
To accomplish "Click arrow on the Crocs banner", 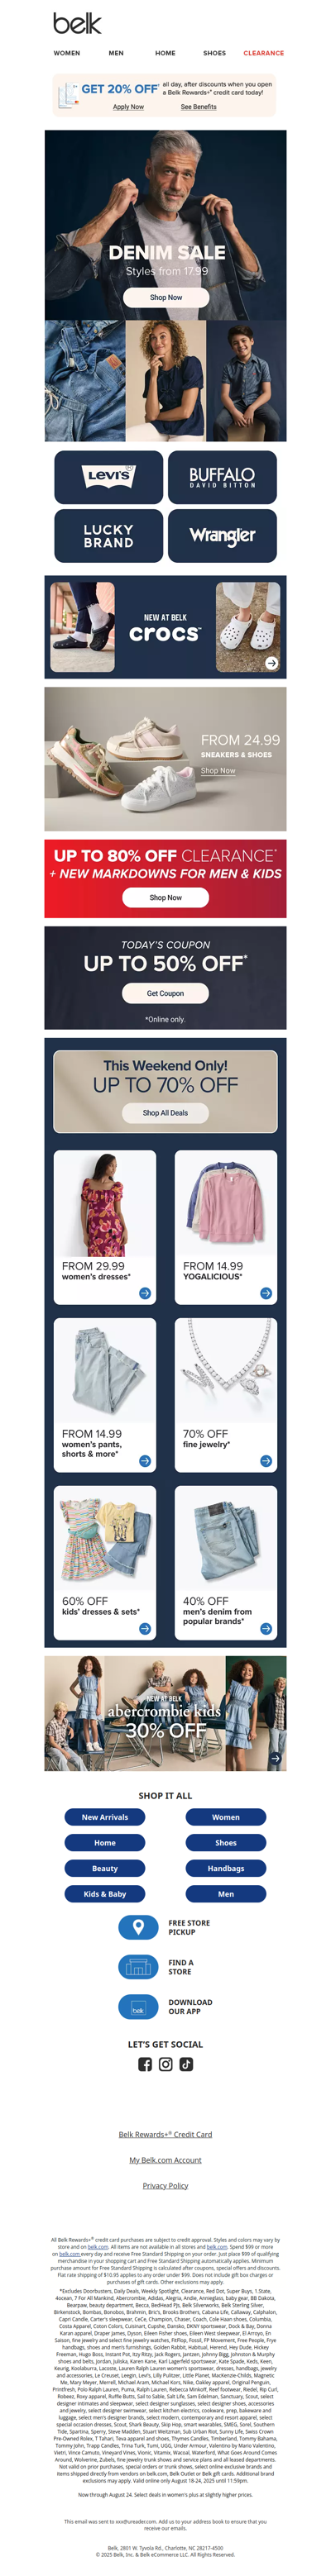I will point(271,663).
